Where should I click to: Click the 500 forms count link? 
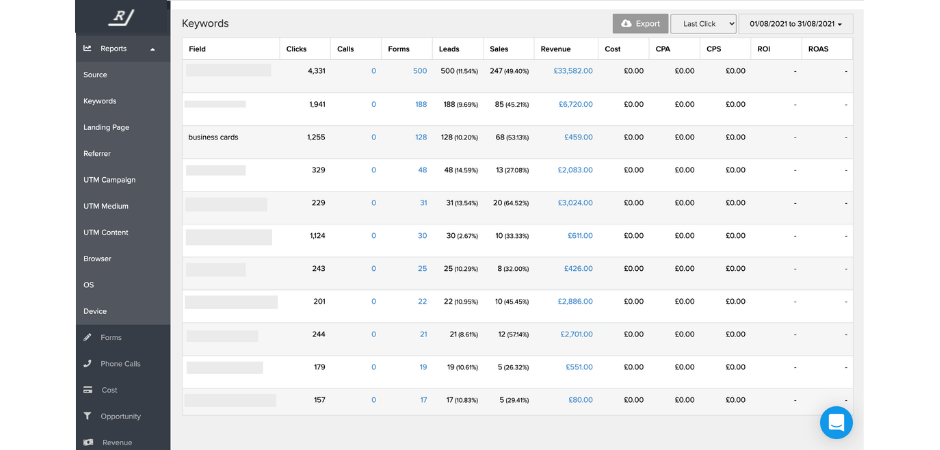pos(420,71)
